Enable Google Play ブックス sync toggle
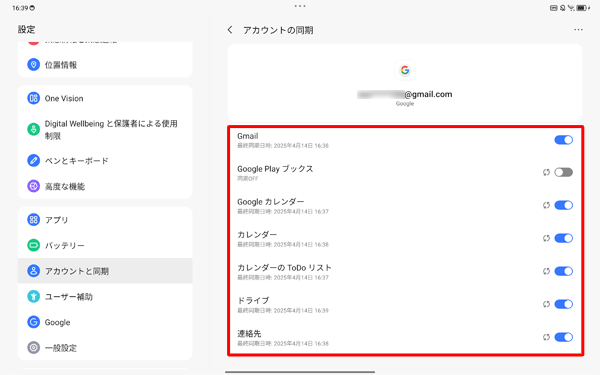This screenshot has height=375, width=600. tap(564, 173)
